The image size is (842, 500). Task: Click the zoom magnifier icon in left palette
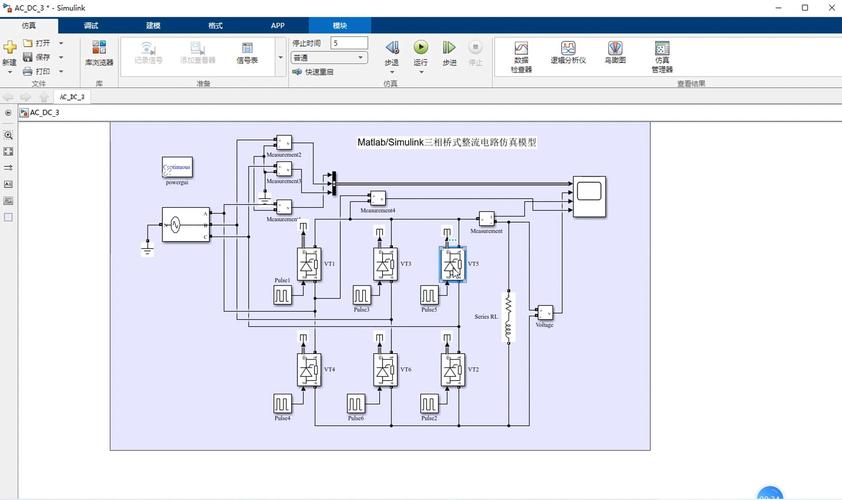tap(8, 135)
